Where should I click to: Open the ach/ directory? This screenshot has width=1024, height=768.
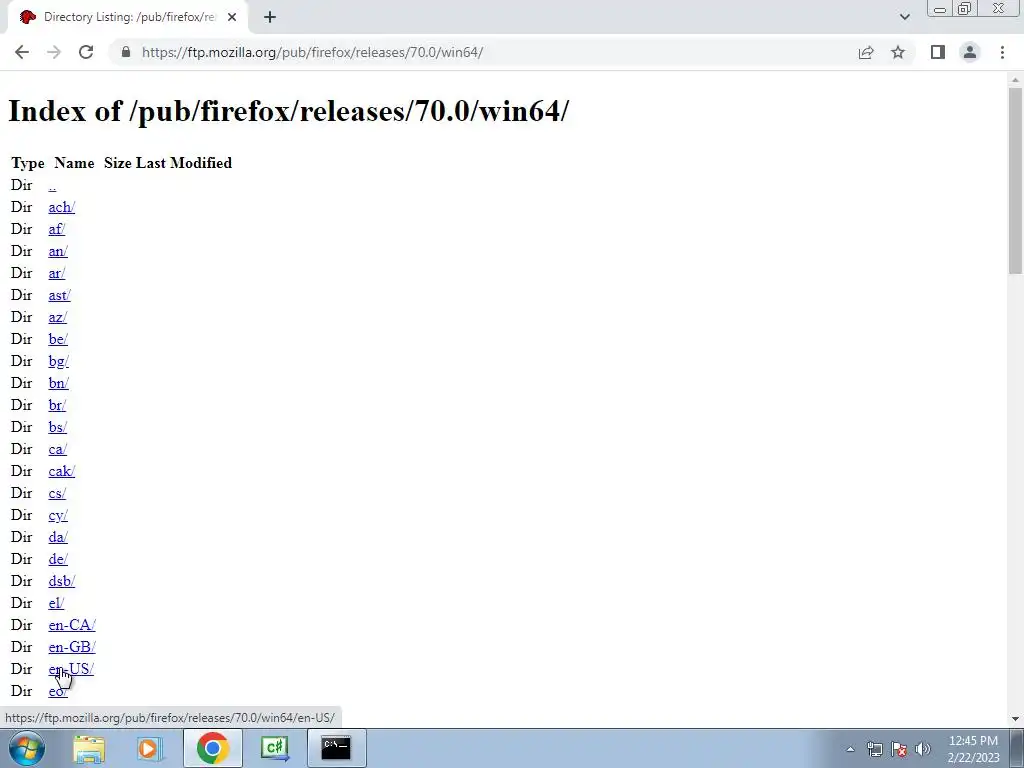coord(61,208)
